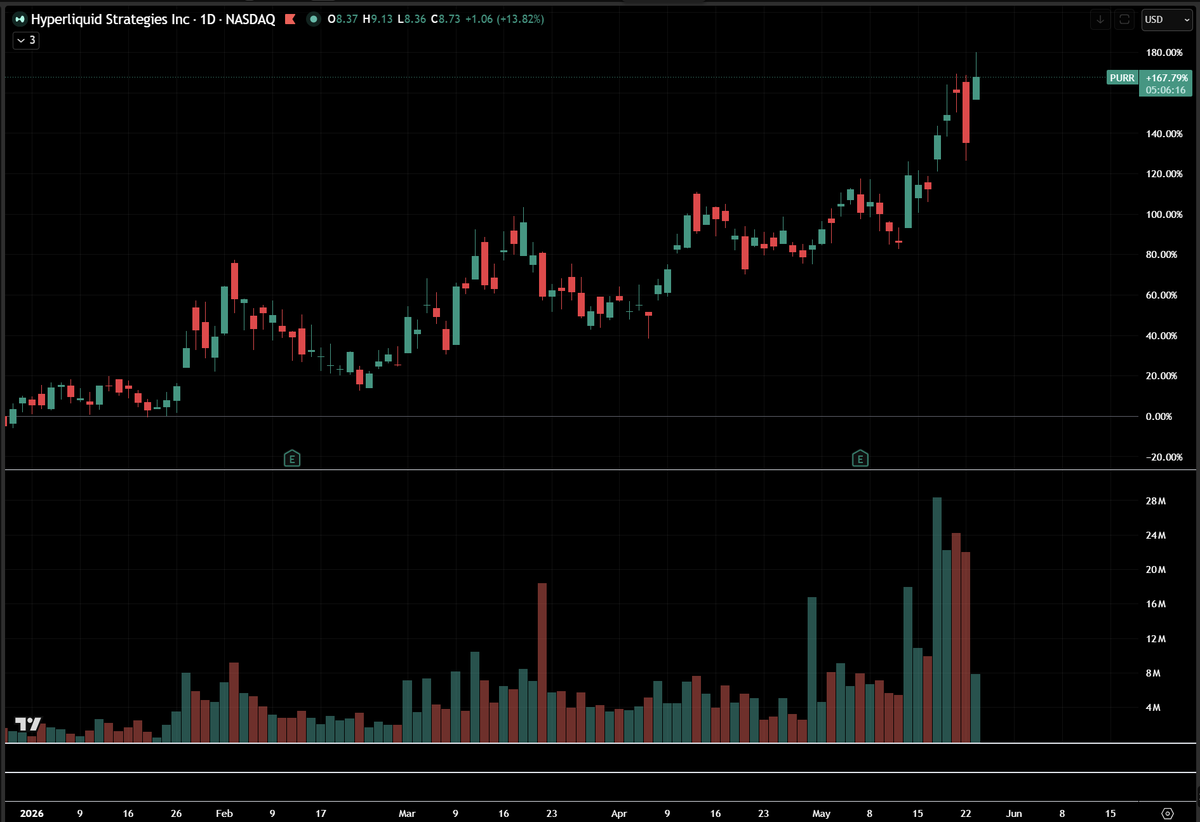The image size is (1200, 822).
Task: Click the Hyperliquid symbol logo icon
Action: click(19, 19)
